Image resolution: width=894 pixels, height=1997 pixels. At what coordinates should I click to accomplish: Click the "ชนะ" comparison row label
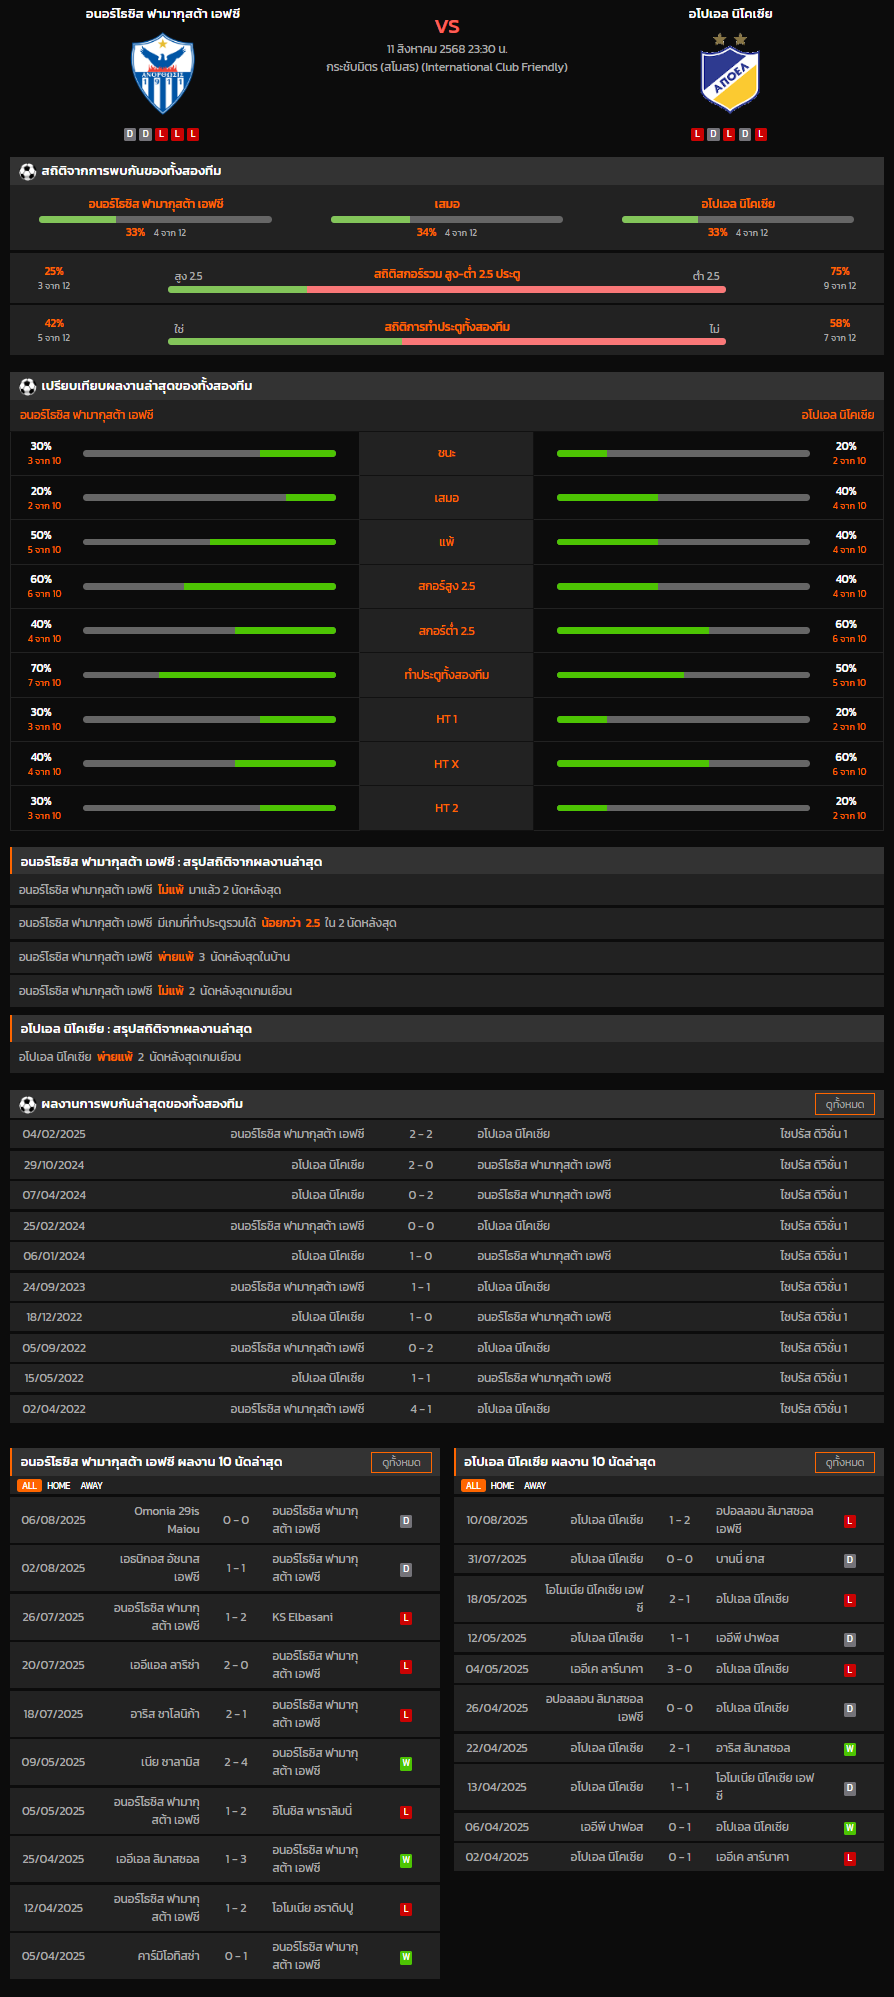pos(447,453)
